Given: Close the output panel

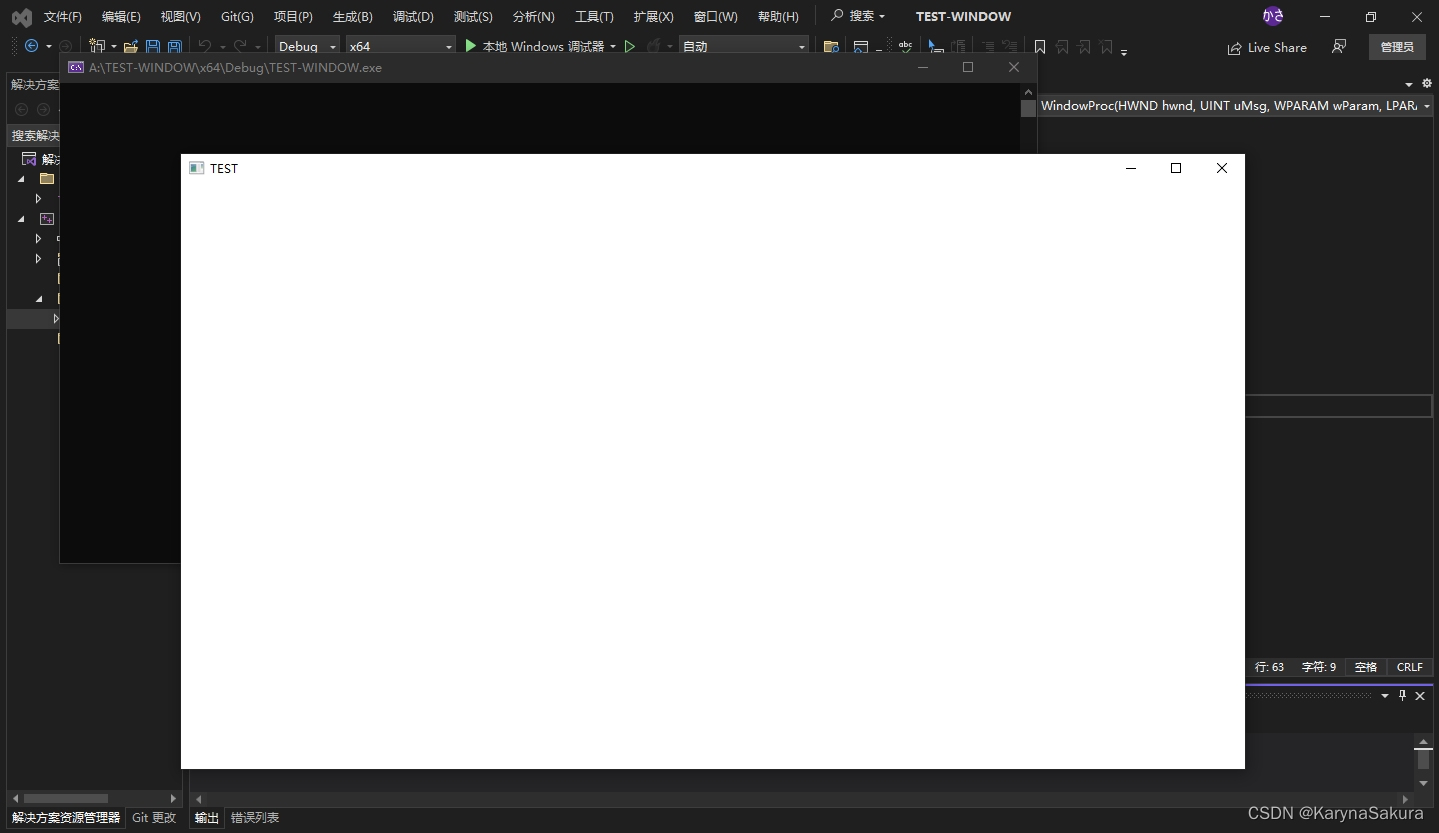Looking at the screenshot, I should click(x=1420, y=695).
